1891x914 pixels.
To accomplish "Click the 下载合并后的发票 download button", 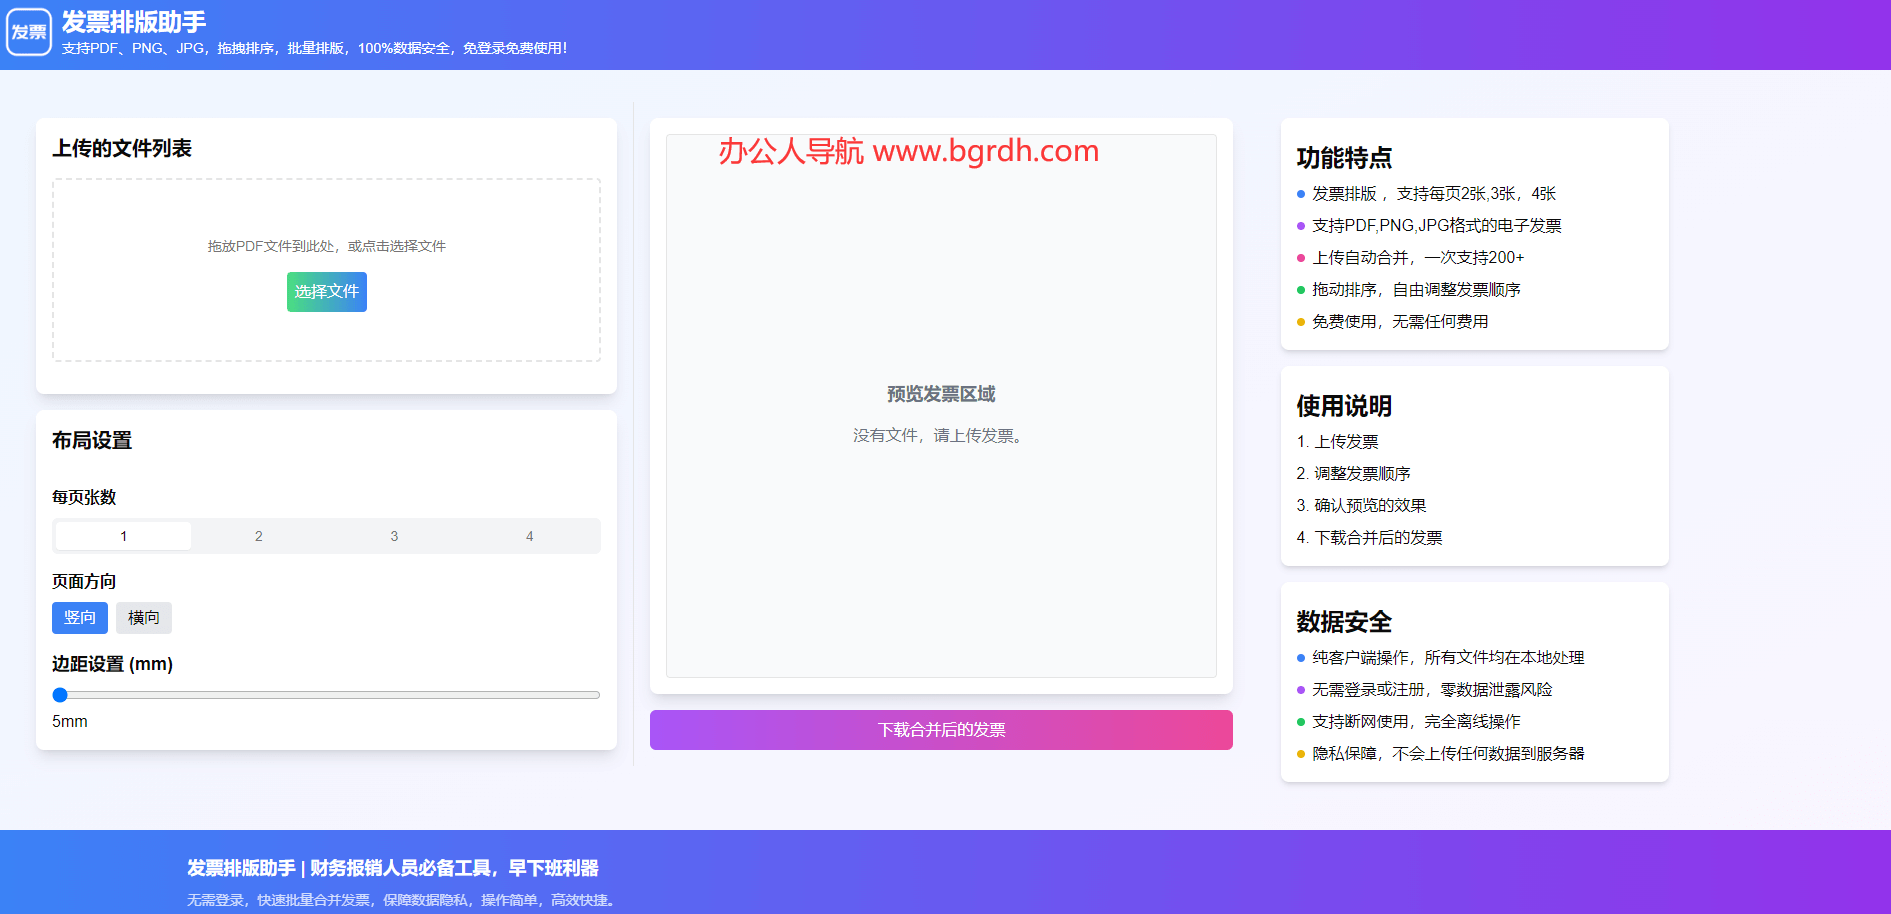I will 940,730.
